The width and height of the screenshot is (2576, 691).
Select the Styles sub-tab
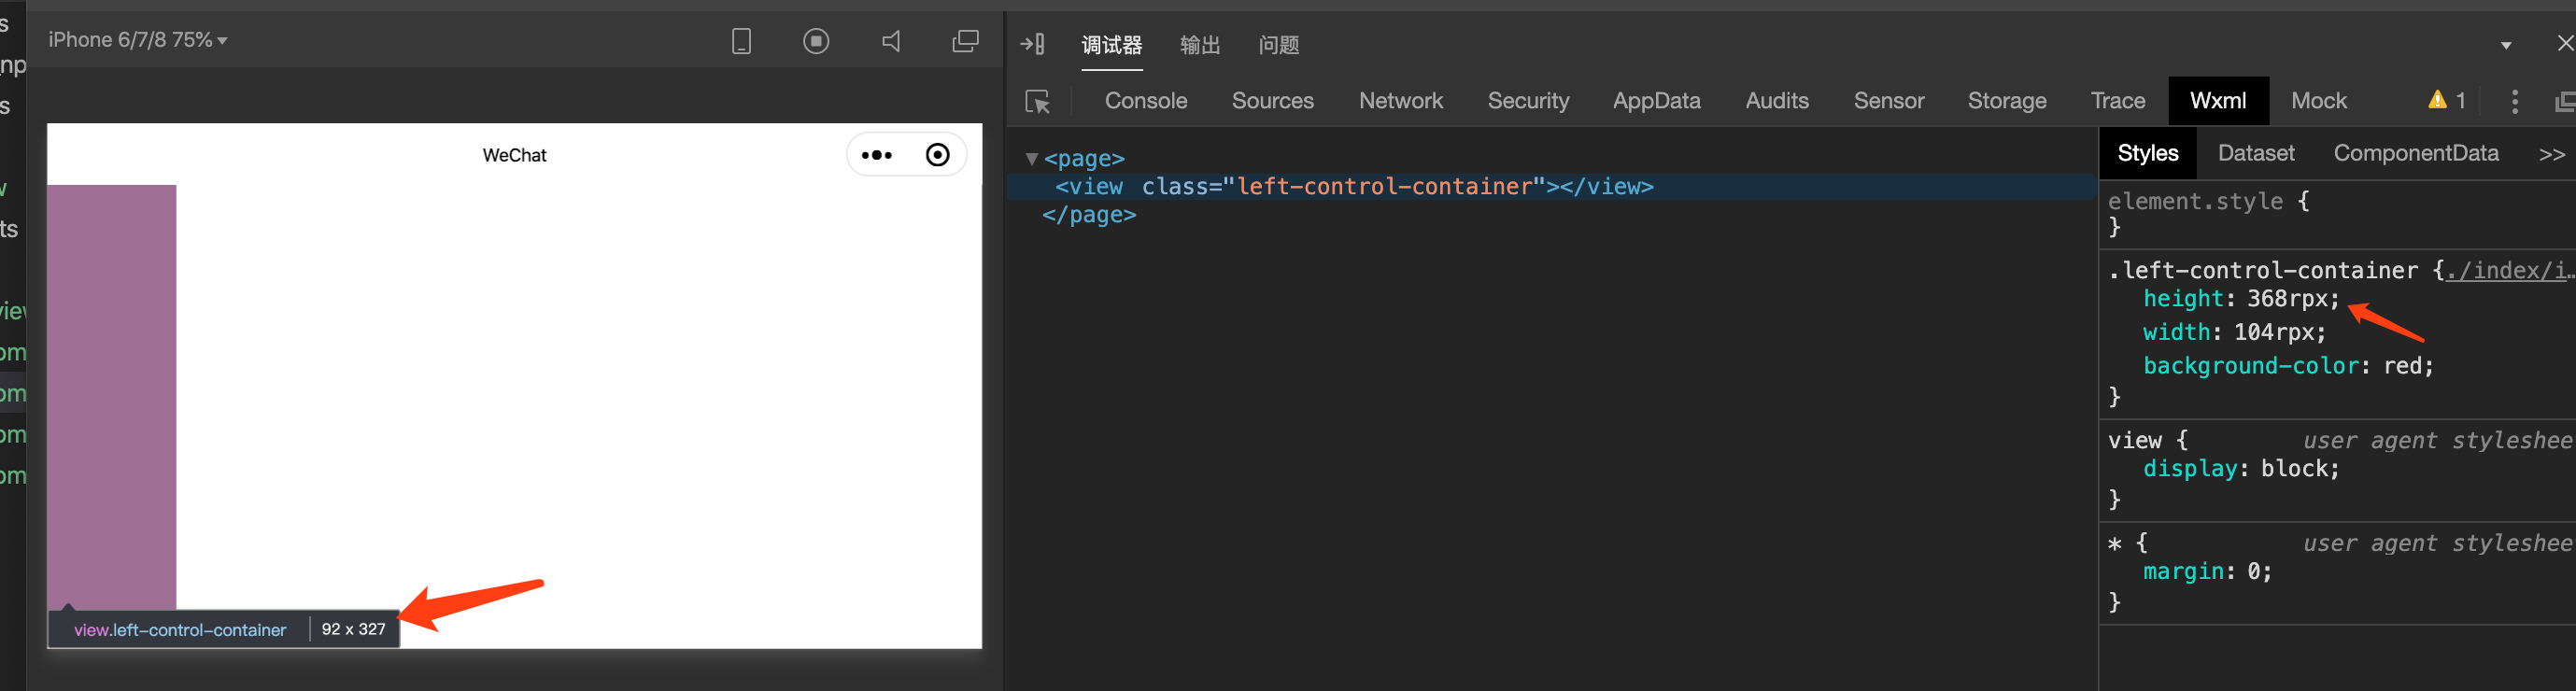tap(2147, 153)
